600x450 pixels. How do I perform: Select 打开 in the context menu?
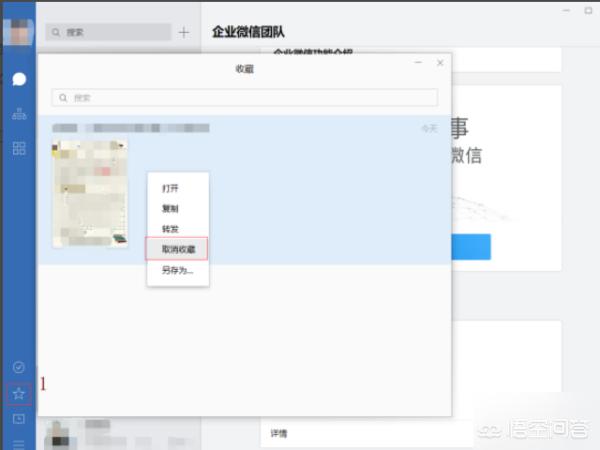(x=170, y=188)
